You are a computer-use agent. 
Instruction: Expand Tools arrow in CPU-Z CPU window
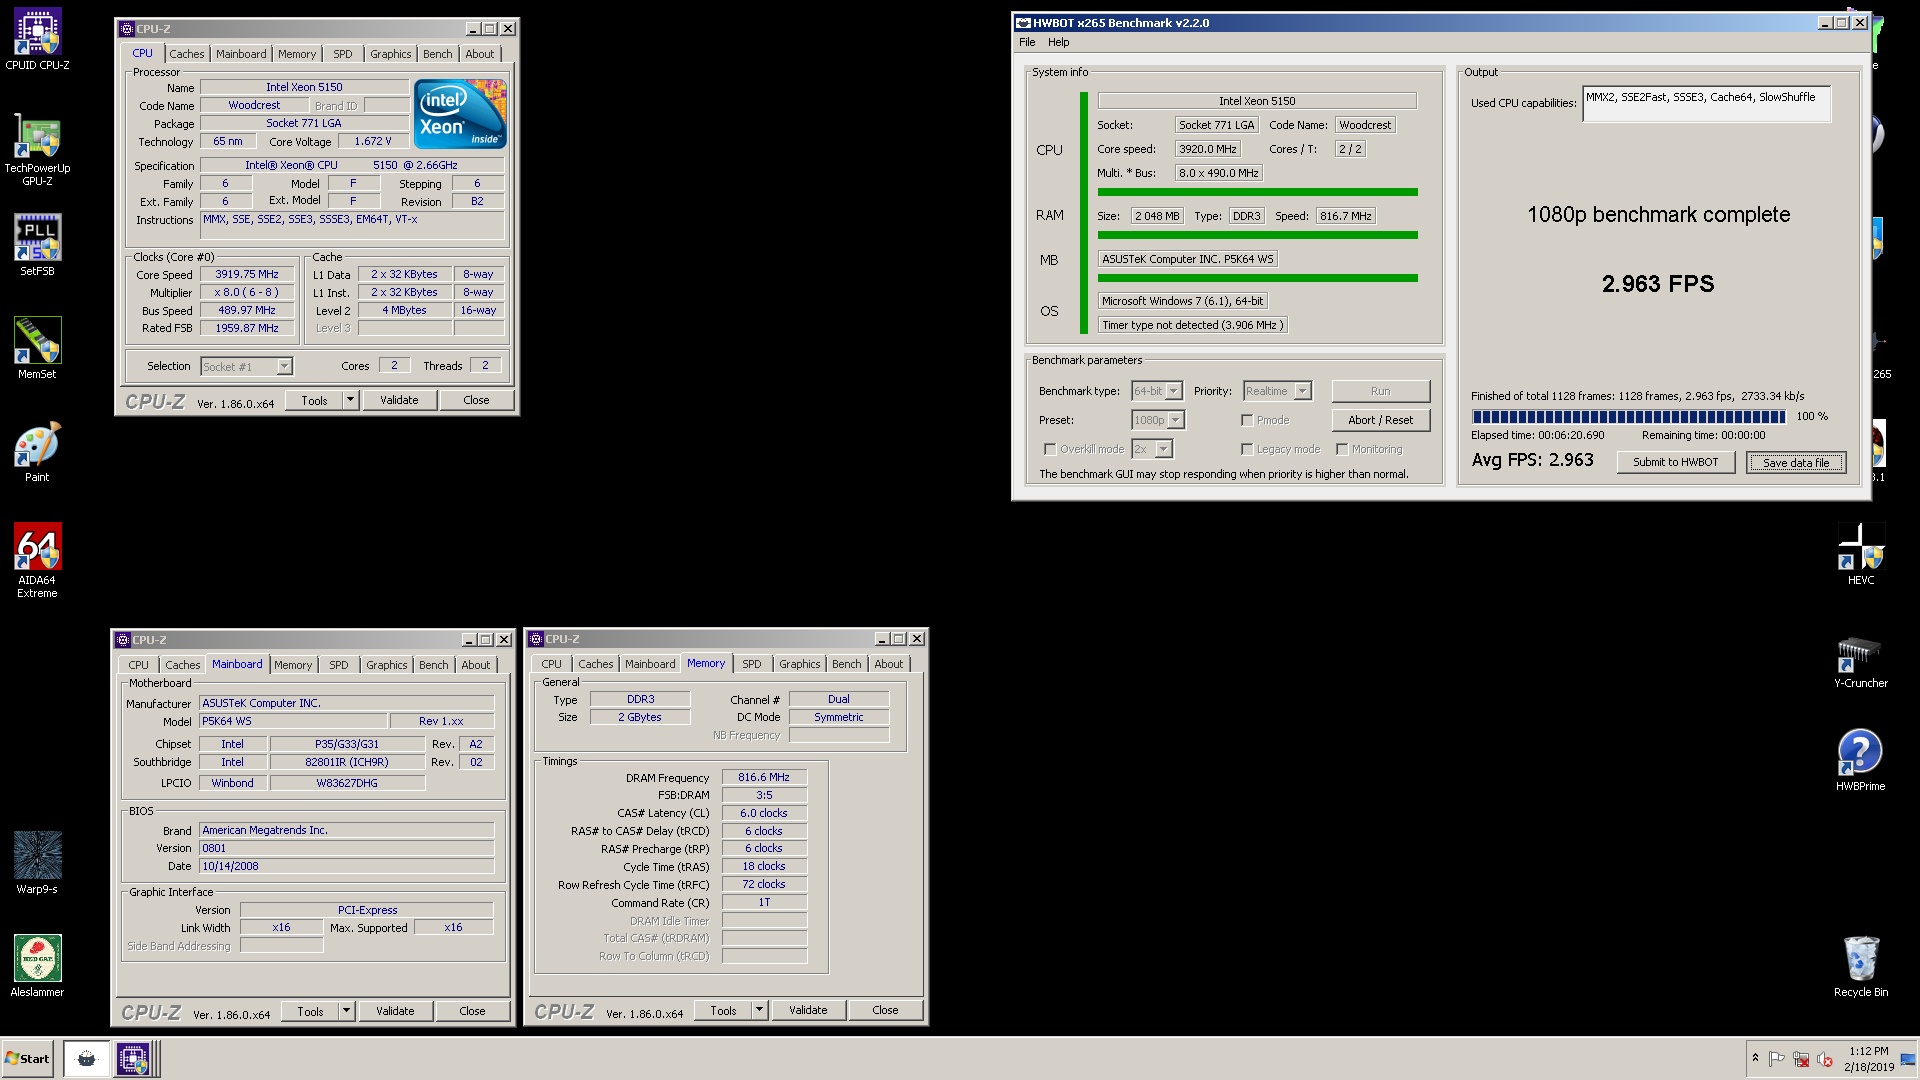(350, 400)
